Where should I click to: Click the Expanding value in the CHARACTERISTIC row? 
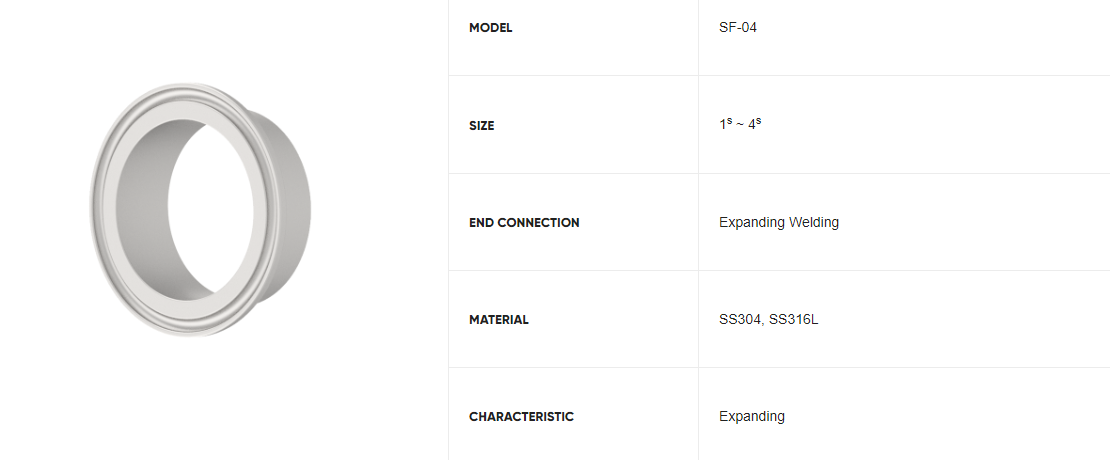click(x=752, y=417)
